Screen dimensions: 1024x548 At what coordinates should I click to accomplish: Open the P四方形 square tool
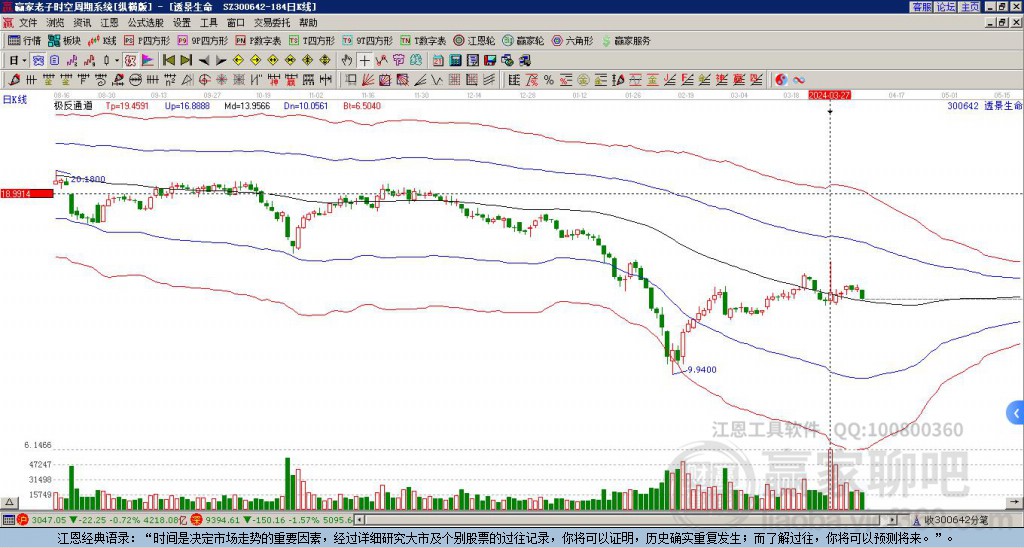[x=147, y=40]
